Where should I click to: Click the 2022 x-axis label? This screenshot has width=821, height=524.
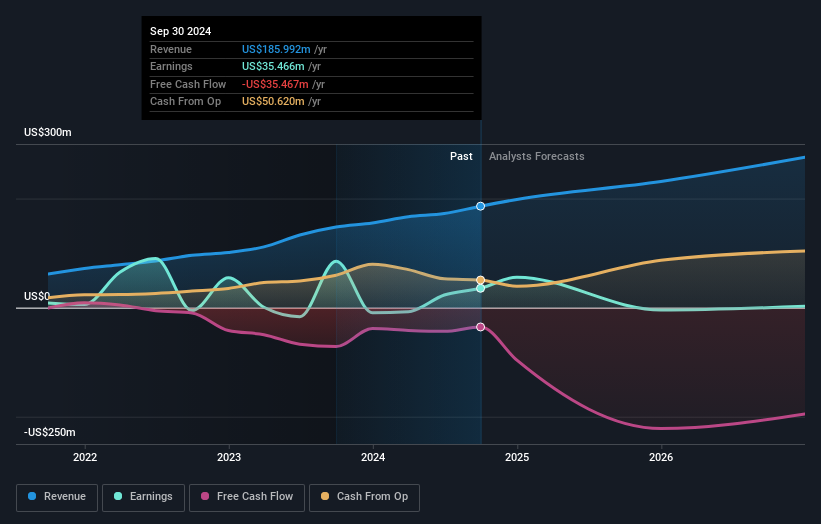pos(85,457)
